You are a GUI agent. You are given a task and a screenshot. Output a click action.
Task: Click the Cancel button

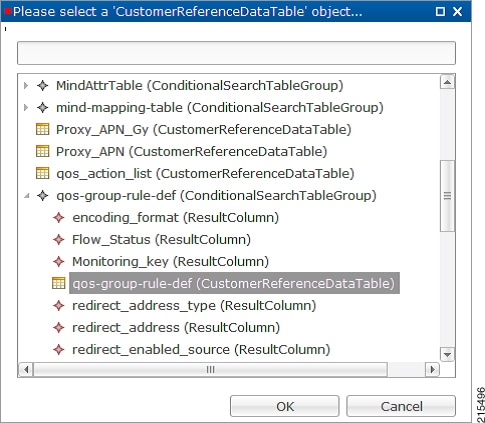[x=401, y=406]
